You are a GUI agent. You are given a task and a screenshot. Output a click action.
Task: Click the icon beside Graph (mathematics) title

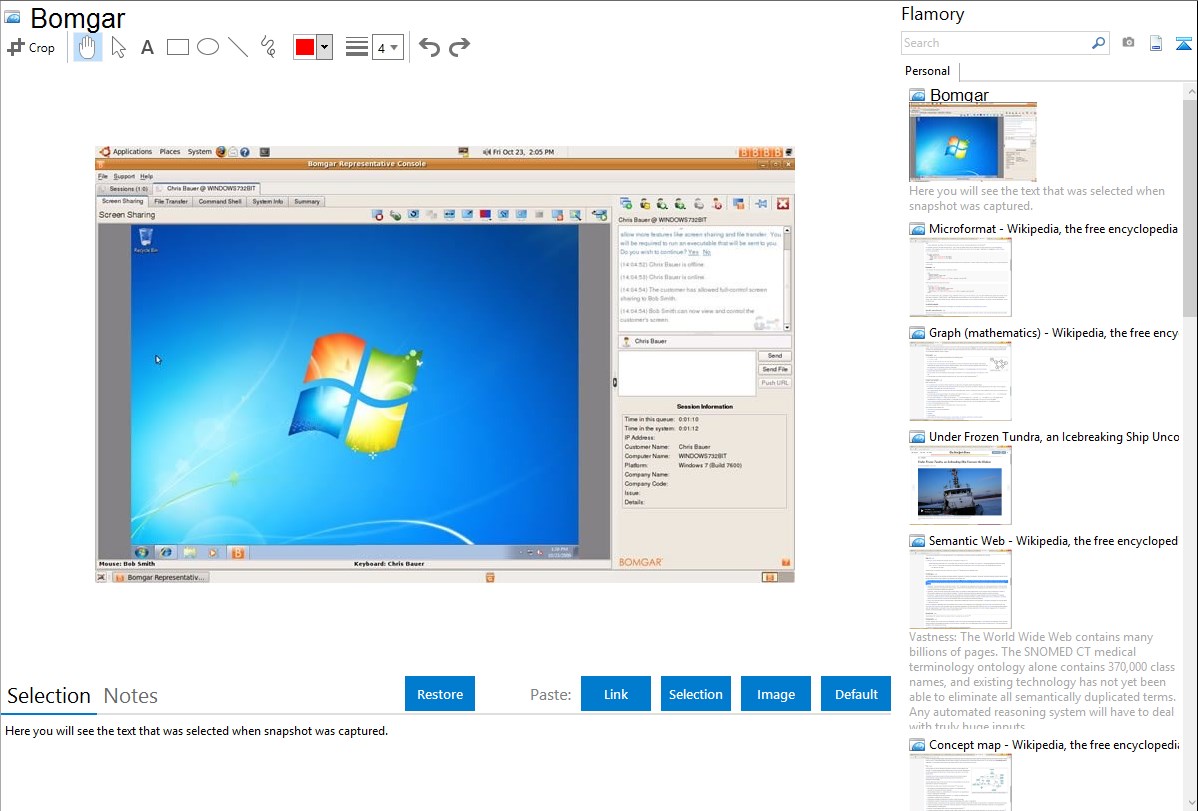pyautogui.click(x=917, y=333)
